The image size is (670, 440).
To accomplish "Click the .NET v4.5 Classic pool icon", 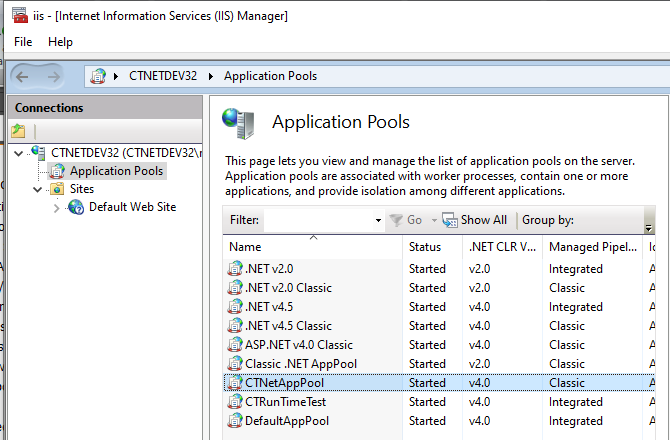I will click(x=235, y=326).
